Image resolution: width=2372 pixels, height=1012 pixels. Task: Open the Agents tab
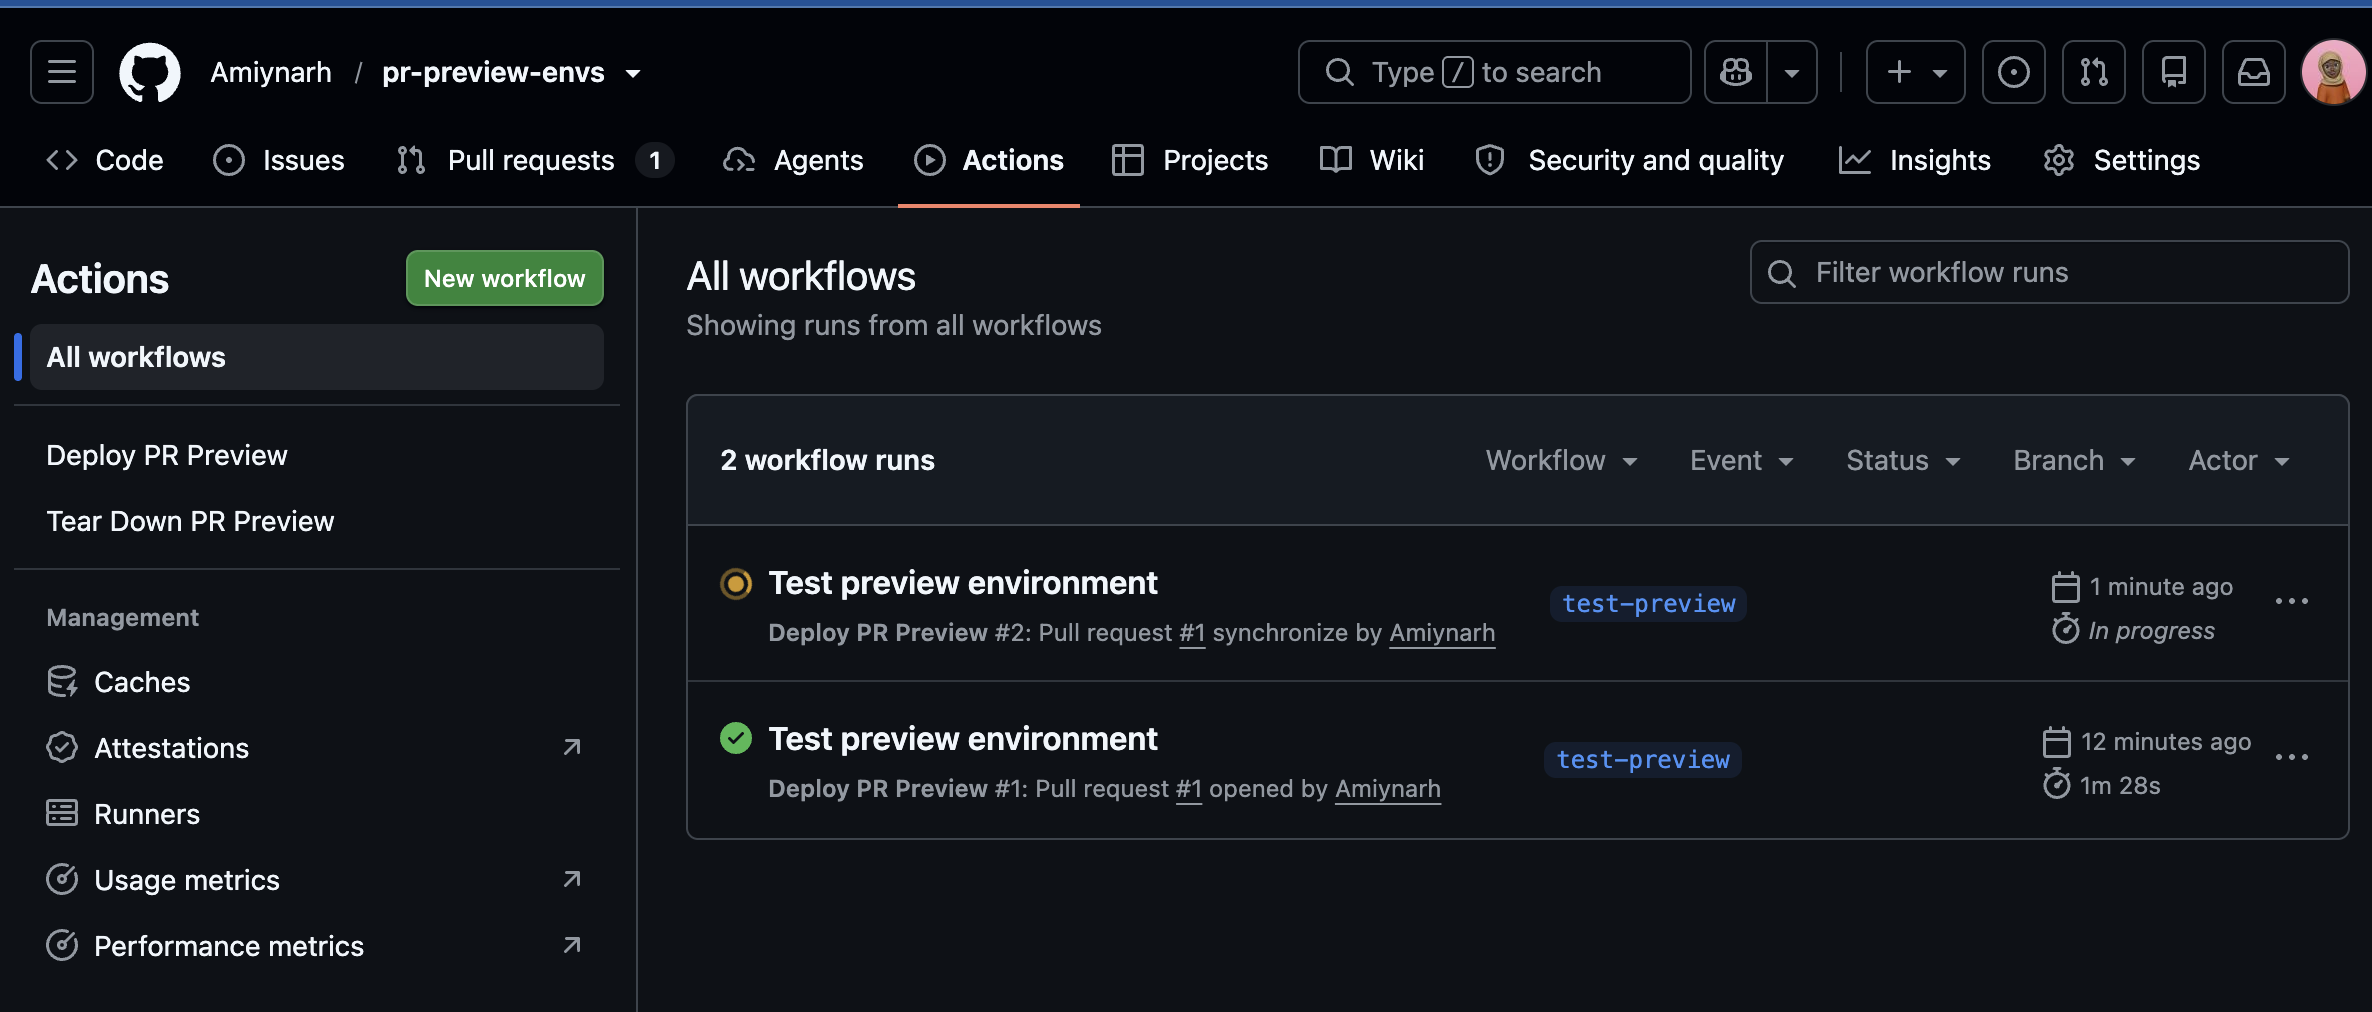[x=793, y=160]
